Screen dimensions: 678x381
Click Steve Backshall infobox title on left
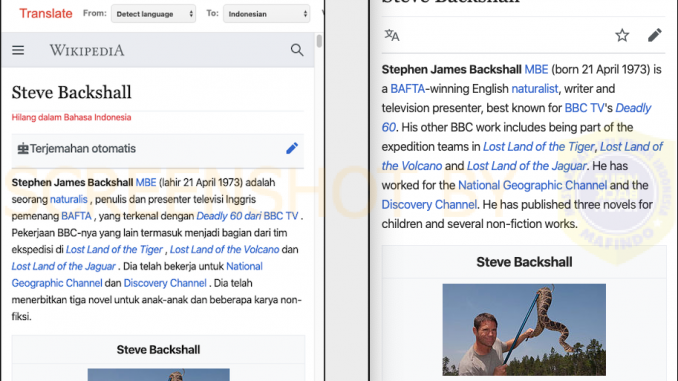click(158, 350)
